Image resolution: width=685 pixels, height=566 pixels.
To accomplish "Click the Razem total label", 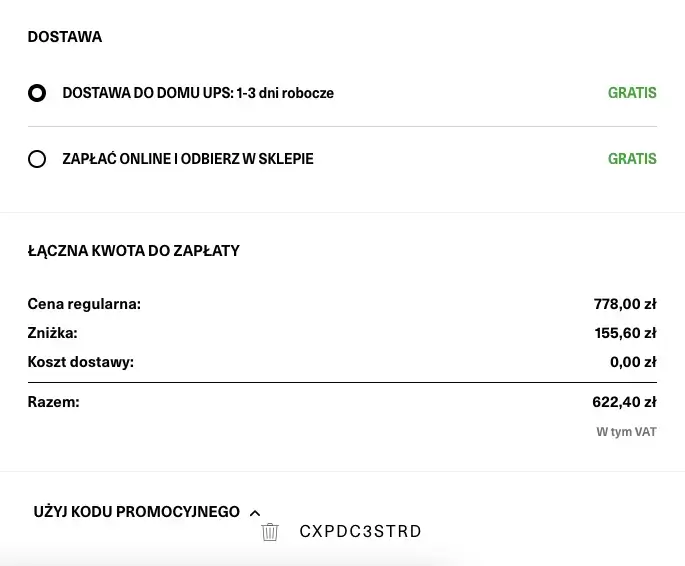I will [53, 402].
